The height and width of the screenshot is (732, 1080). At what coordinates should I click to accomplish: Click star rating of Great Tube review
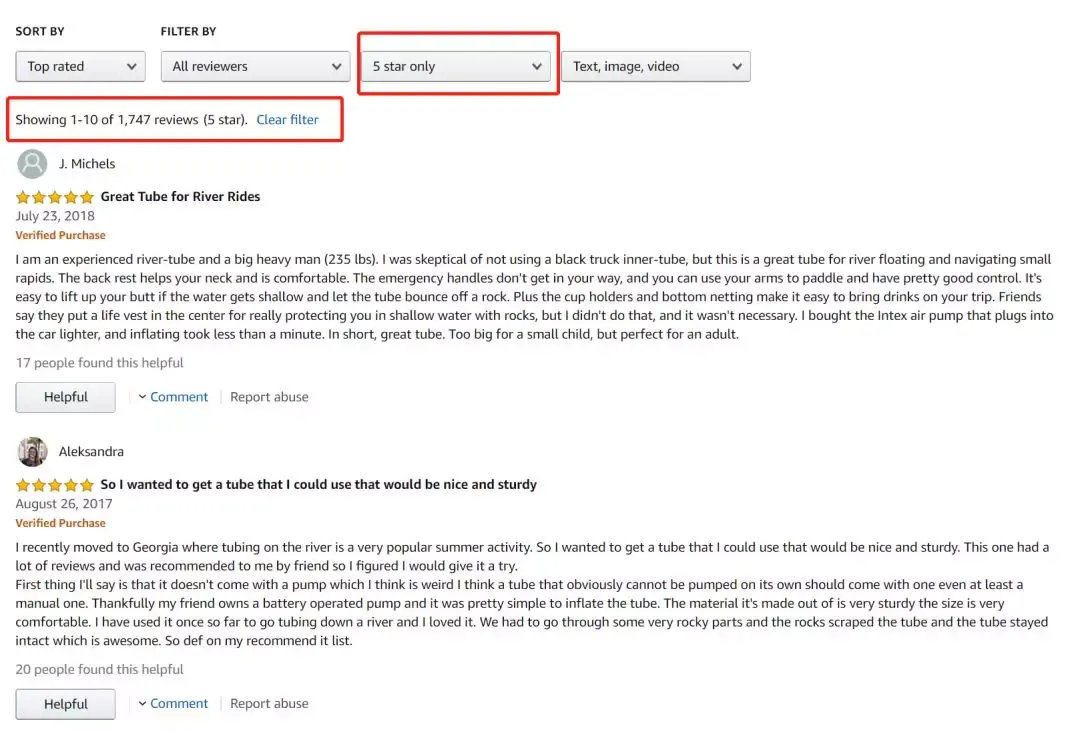click(54, 197)
